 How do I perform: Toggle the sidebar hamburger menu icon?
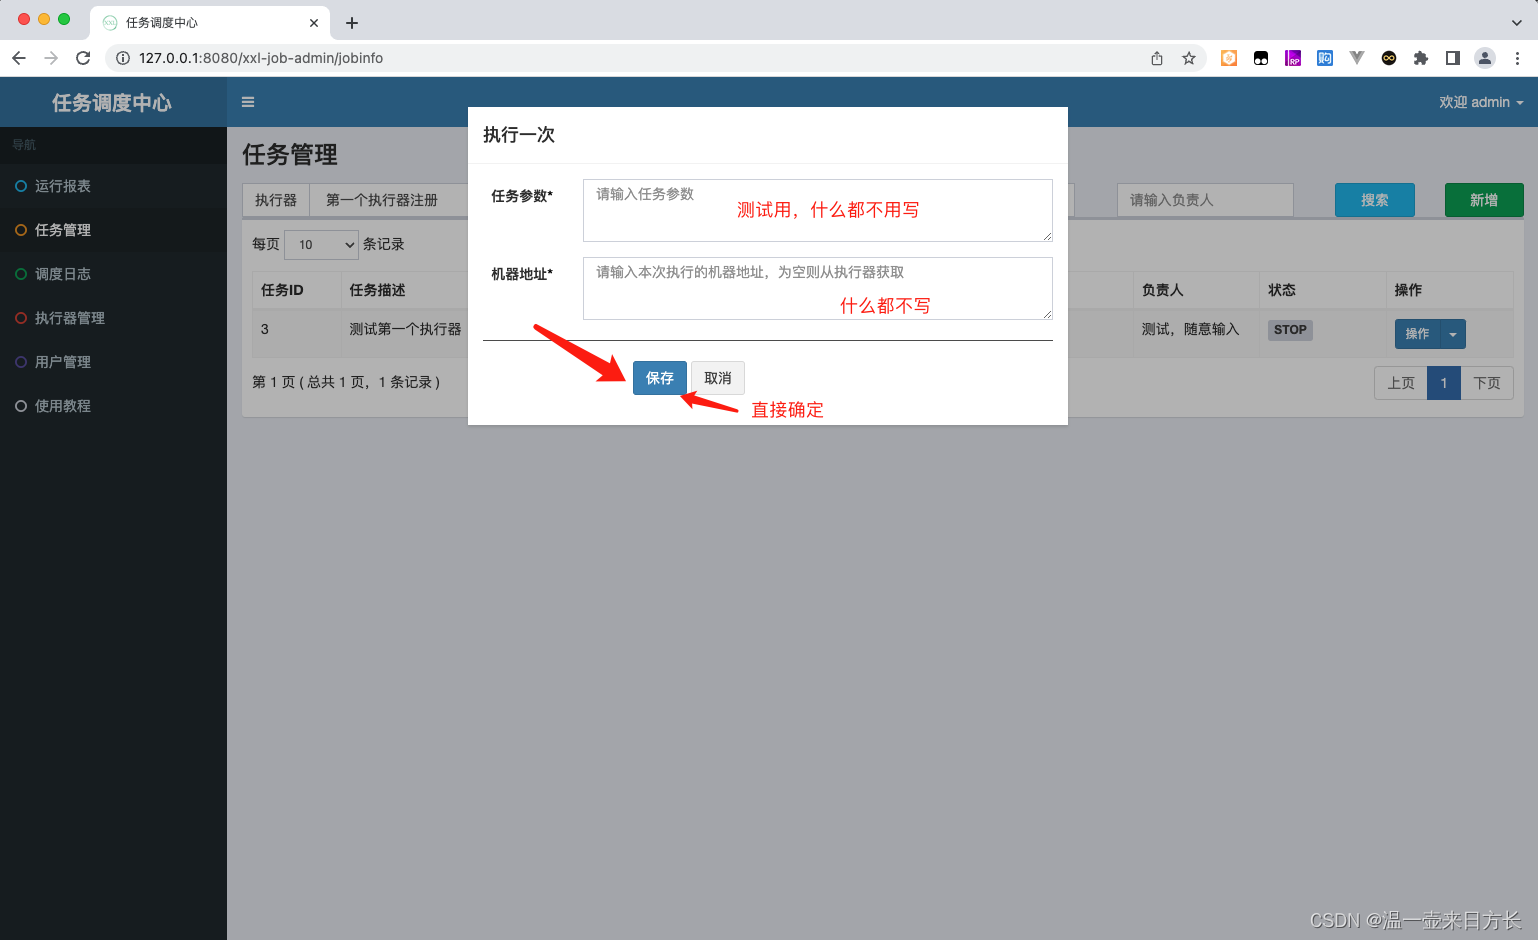(248, 102)
